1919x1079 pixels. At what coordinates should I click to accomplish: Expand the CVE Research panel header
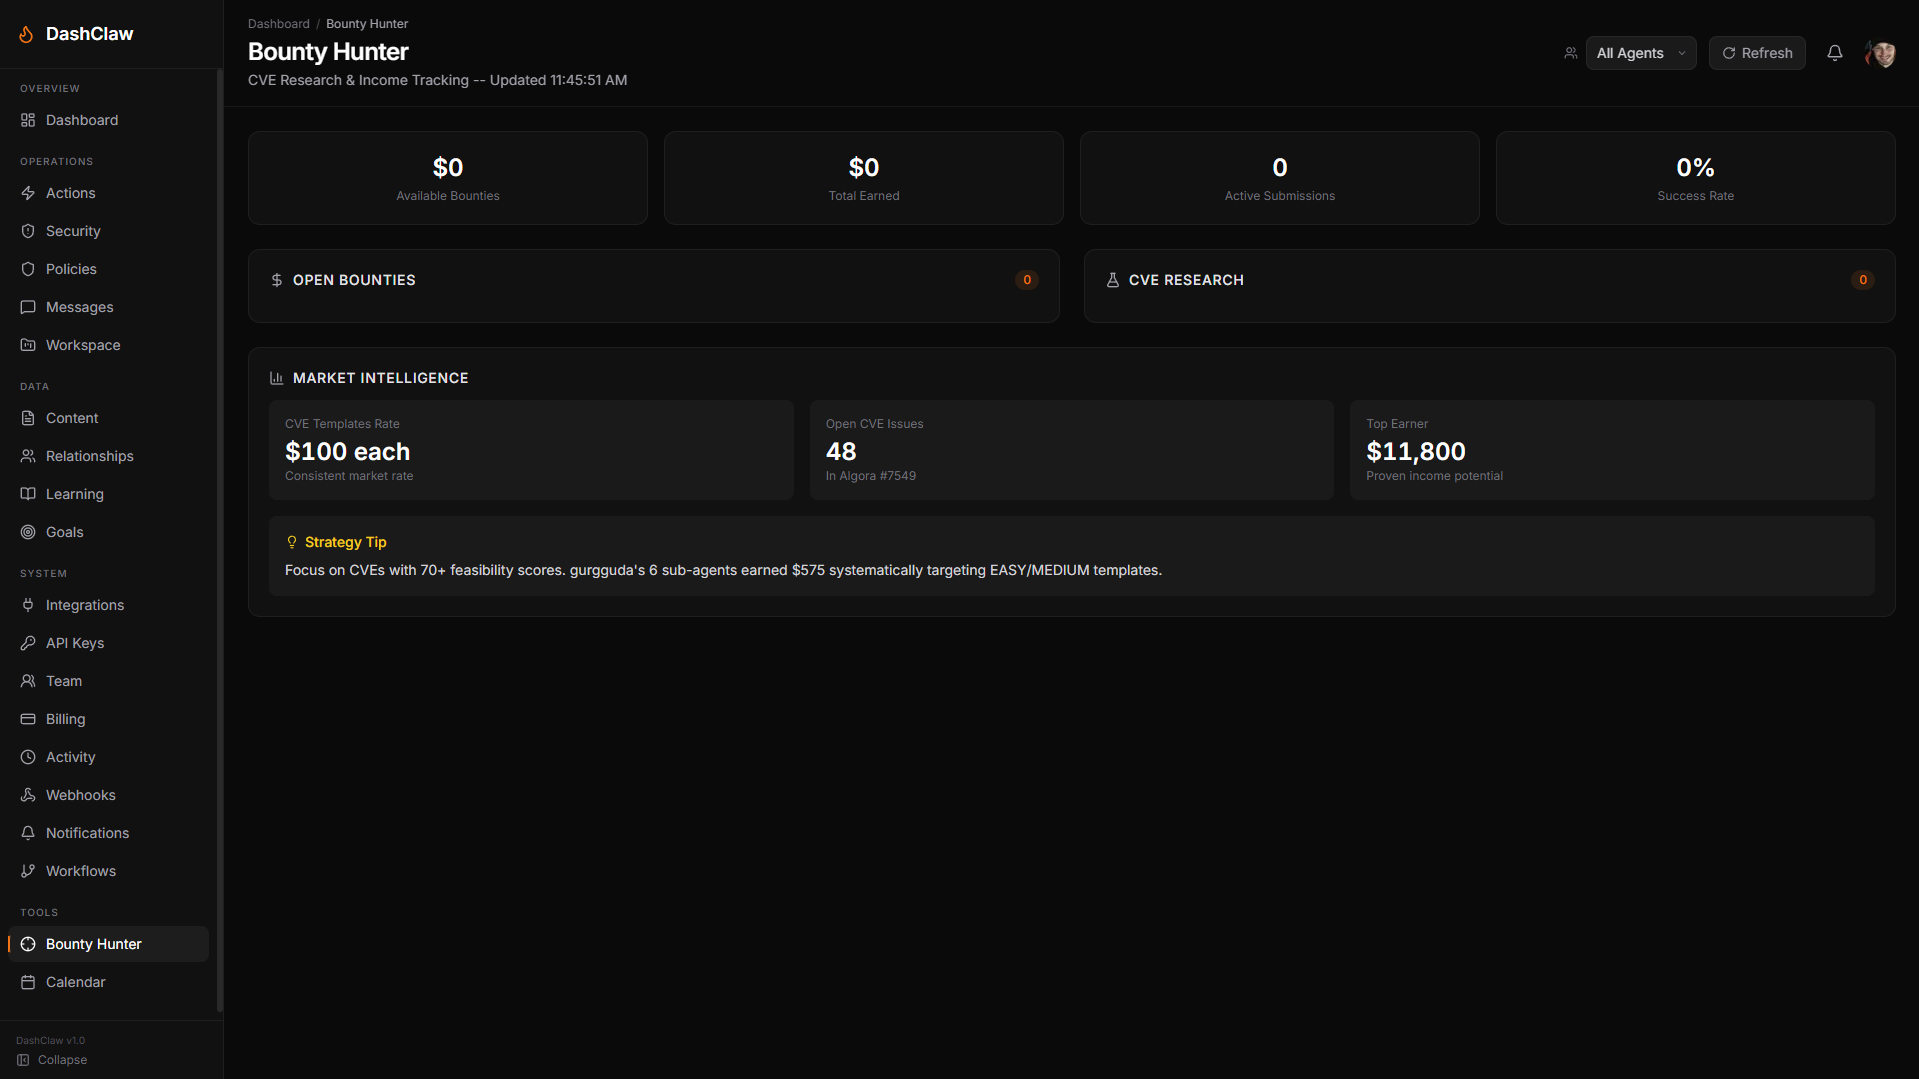[1488, 281]
